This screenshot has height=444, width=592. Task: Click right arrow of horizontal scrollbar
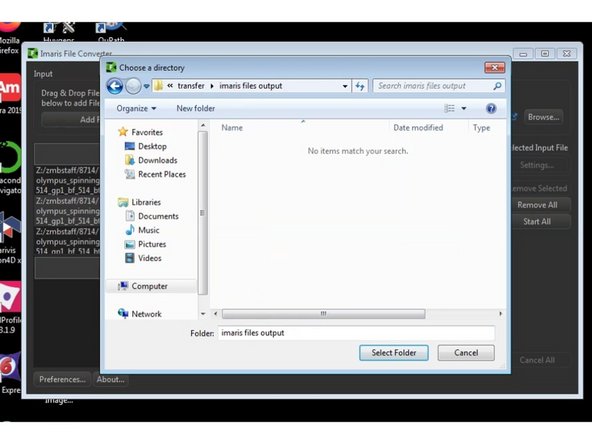tap(501, 314)
